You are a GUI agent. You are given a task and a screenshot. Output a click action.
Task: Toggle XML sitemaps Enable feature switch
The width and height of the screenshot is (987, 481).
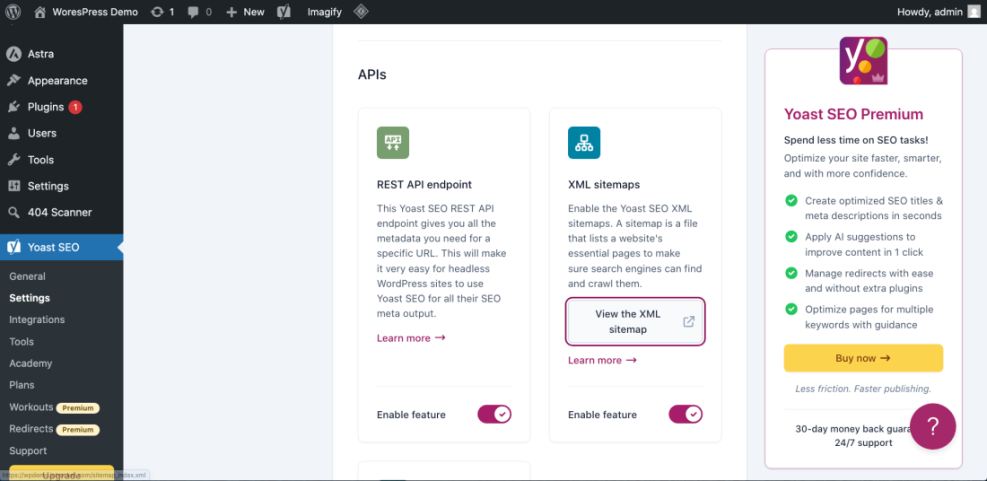tap(685, 414)
